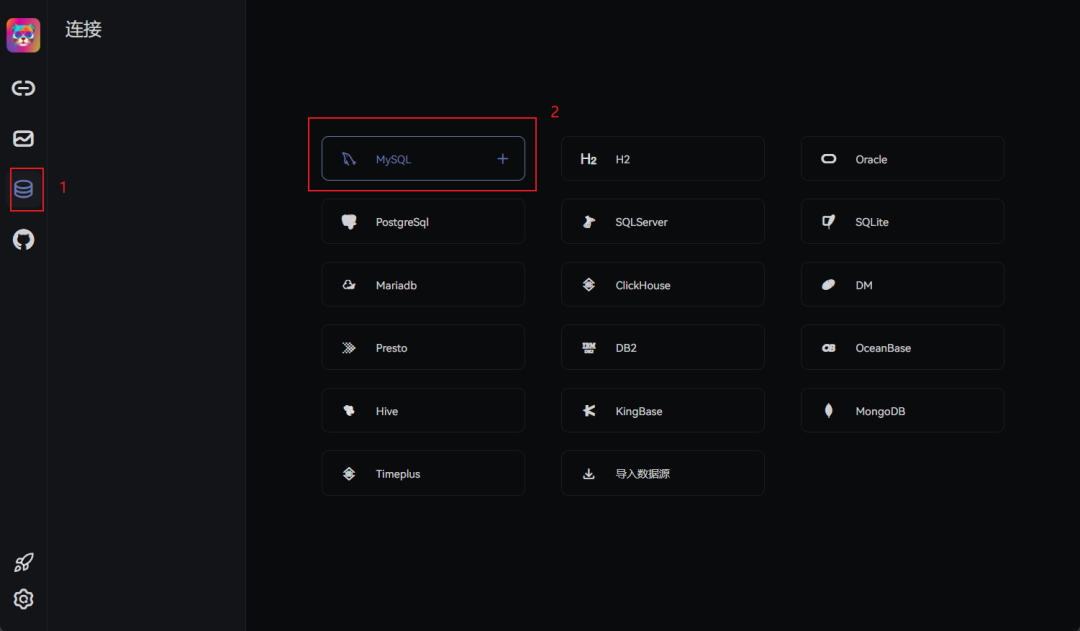Image resolution: width=1080 pixels, height=631 pixels.
Task: Select the DB2 connection card
Action: 663,347
